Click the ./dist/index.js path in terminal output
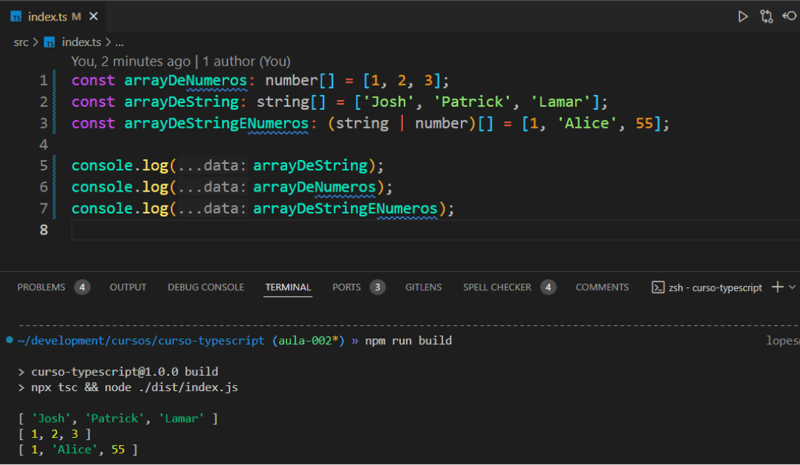Viewport: 800px width, 465px height. point(188,387)
